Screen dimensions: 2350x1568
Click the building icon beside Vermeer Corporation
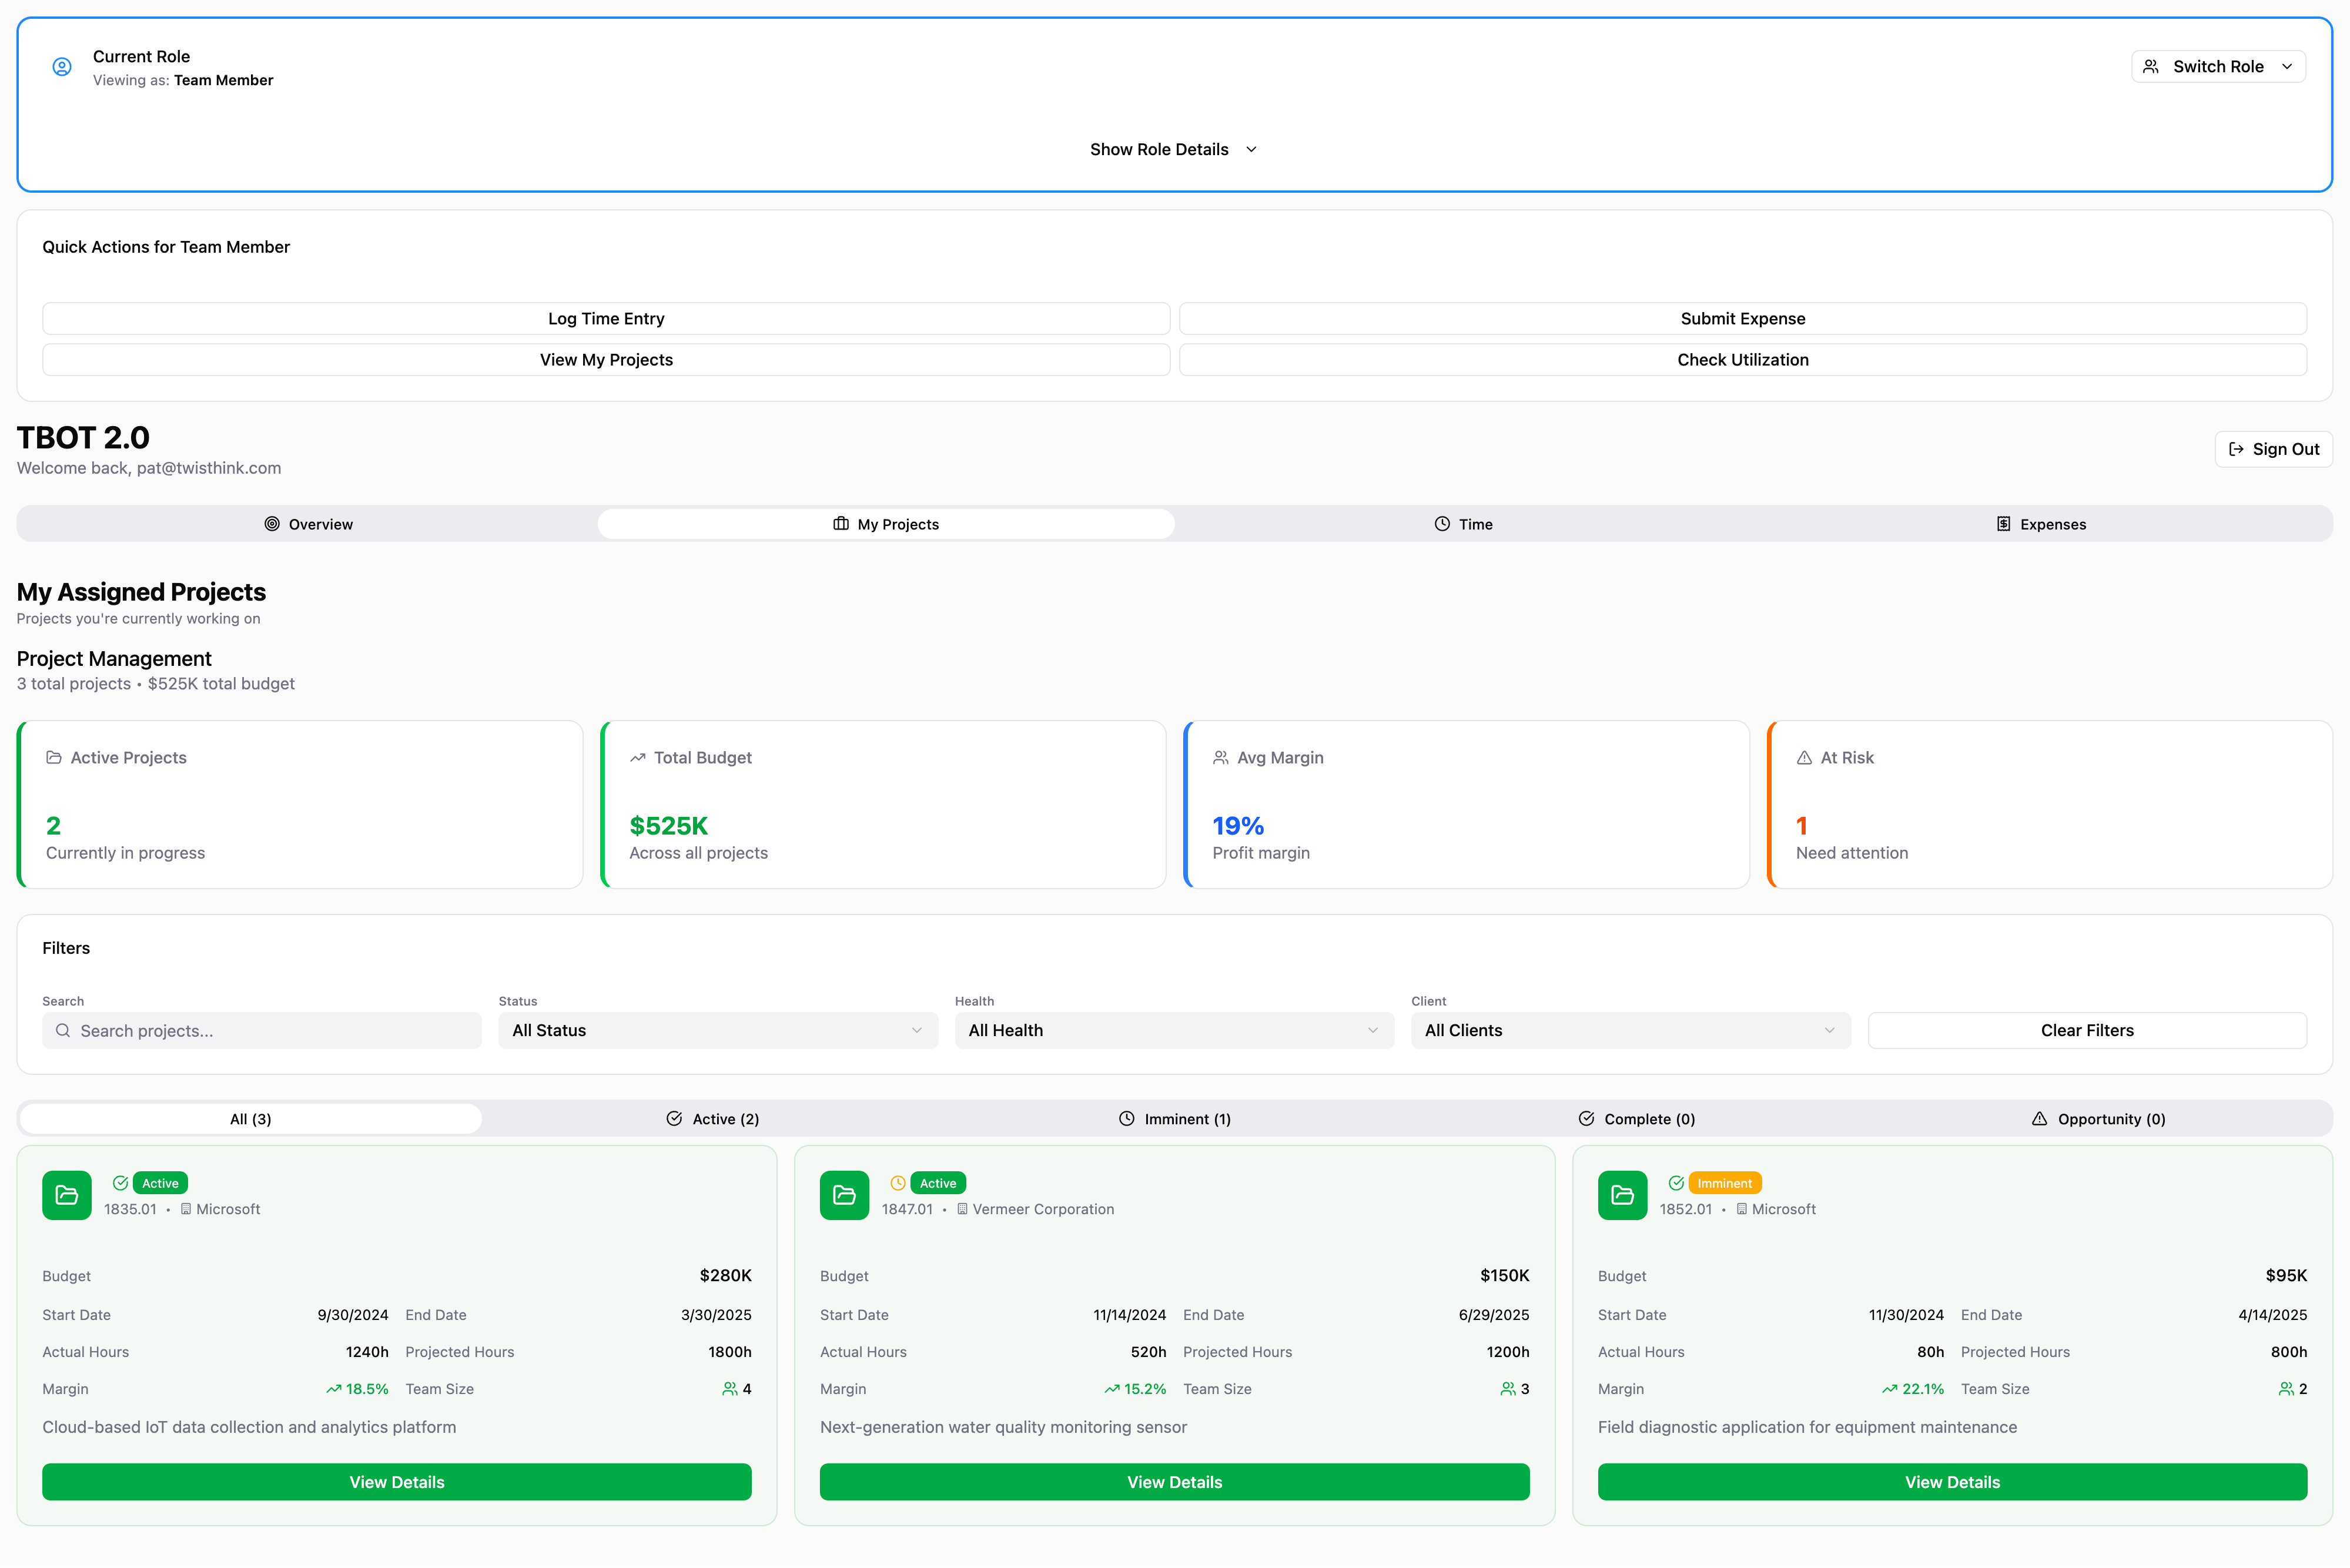962,1209
